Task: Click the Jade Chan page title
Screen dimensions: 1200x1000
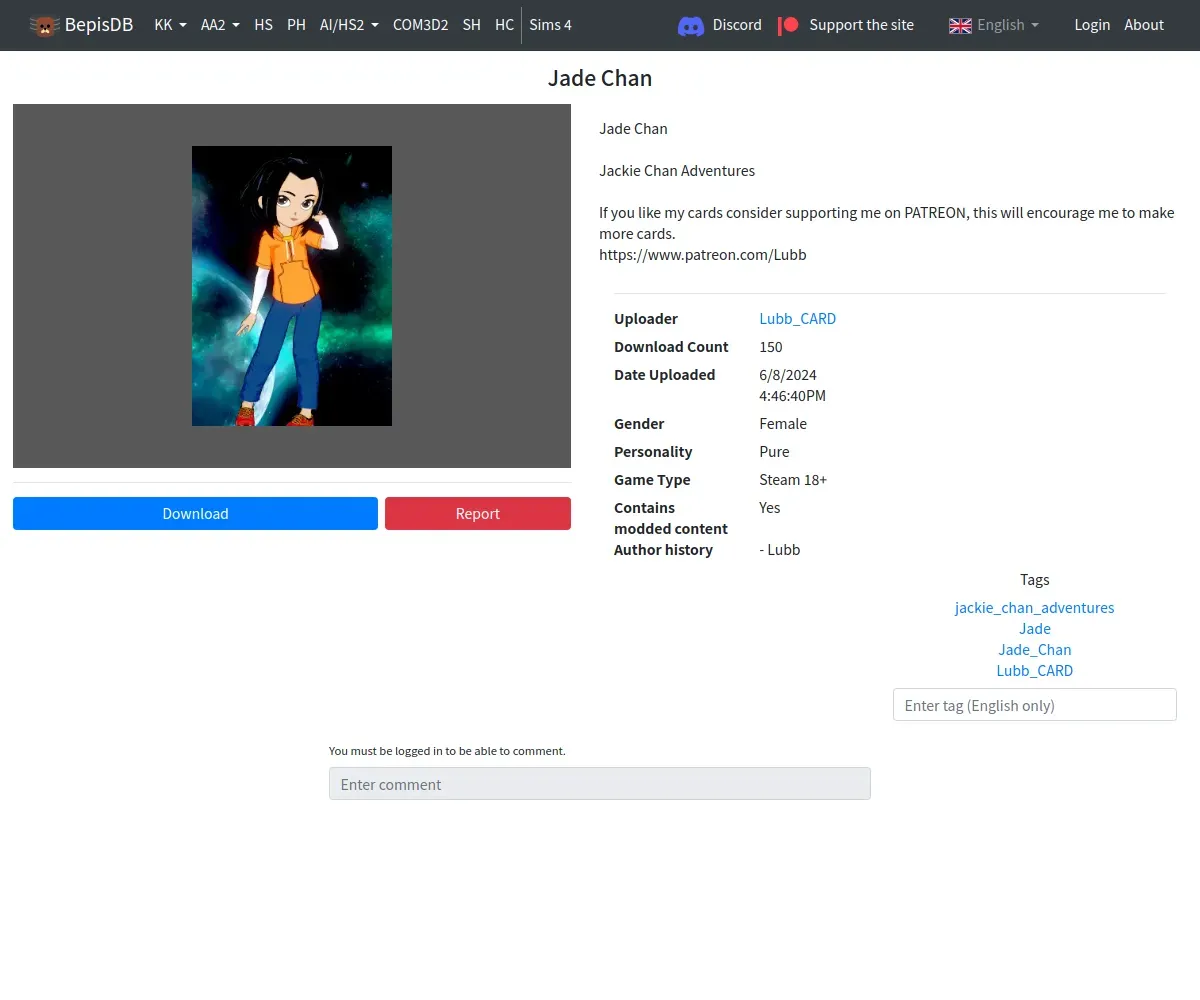Action: [600, 78]
